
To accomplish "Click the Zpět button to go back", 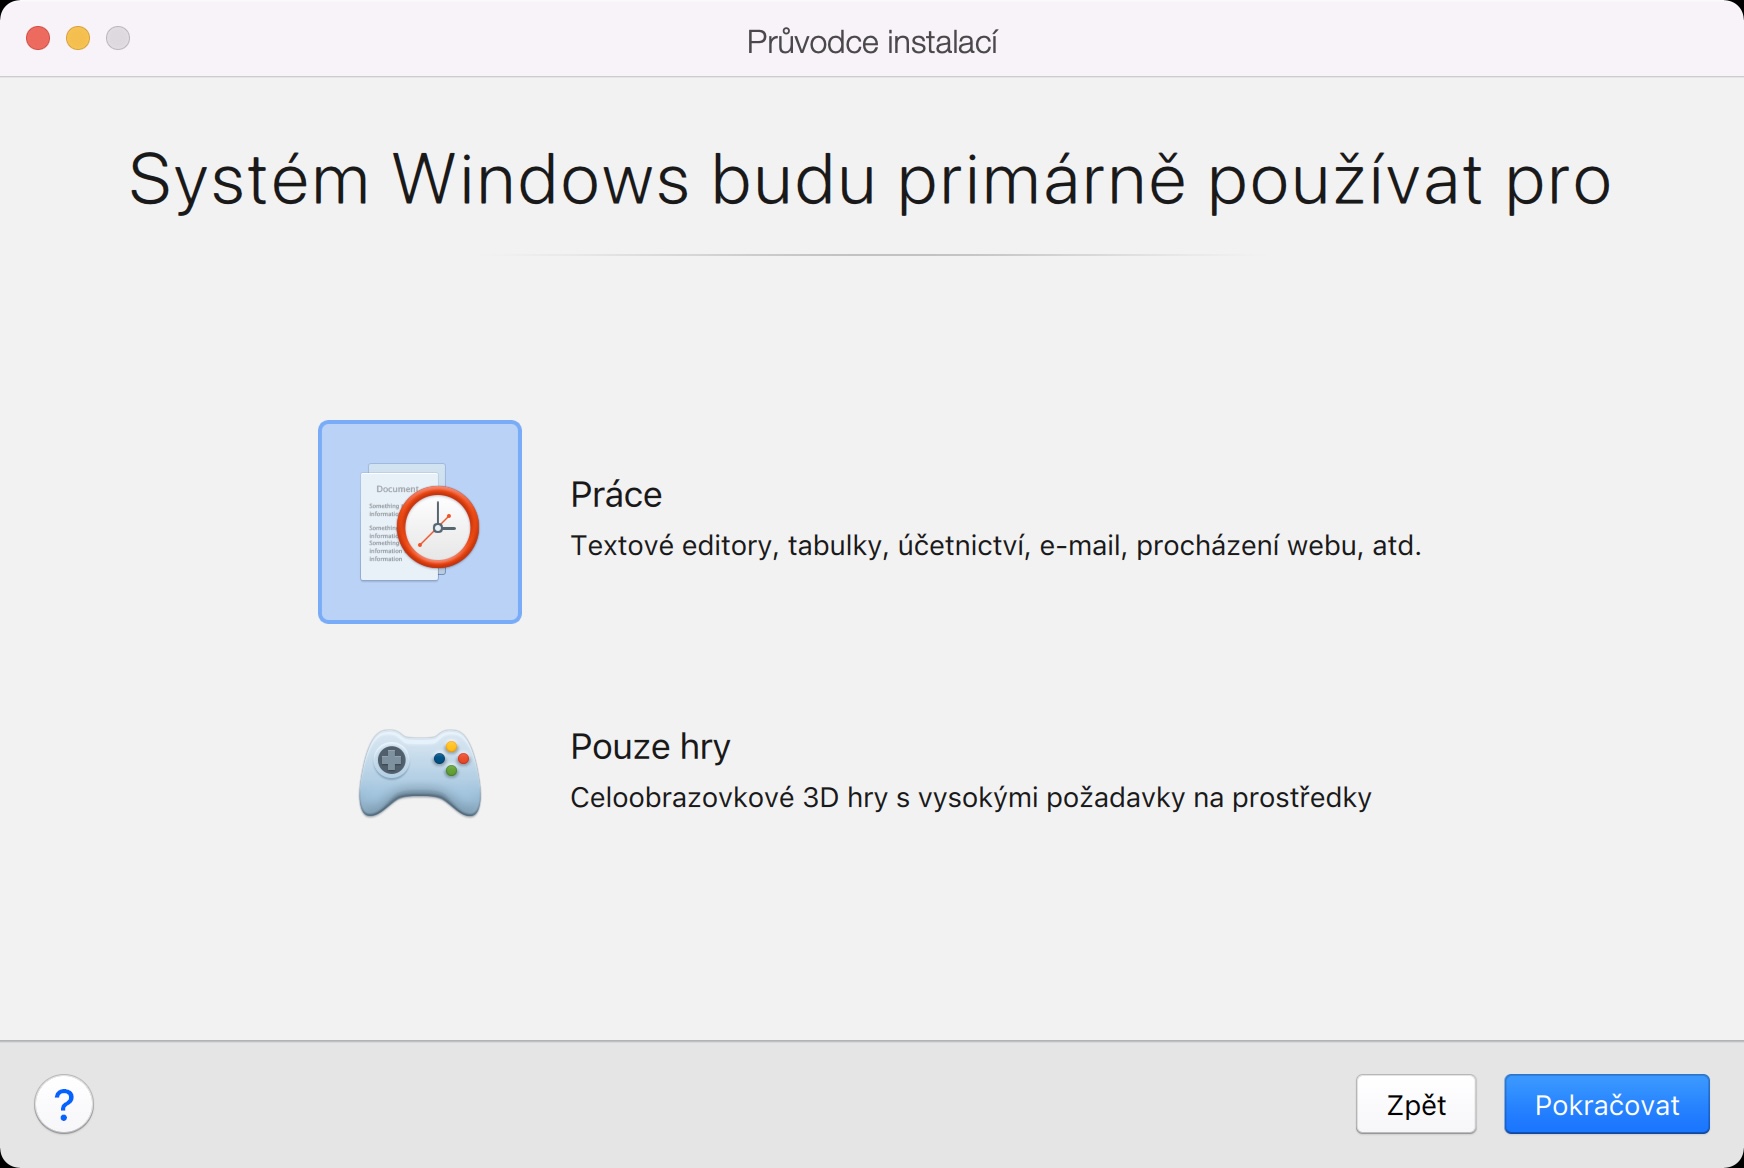I will click(1415, 1104).
